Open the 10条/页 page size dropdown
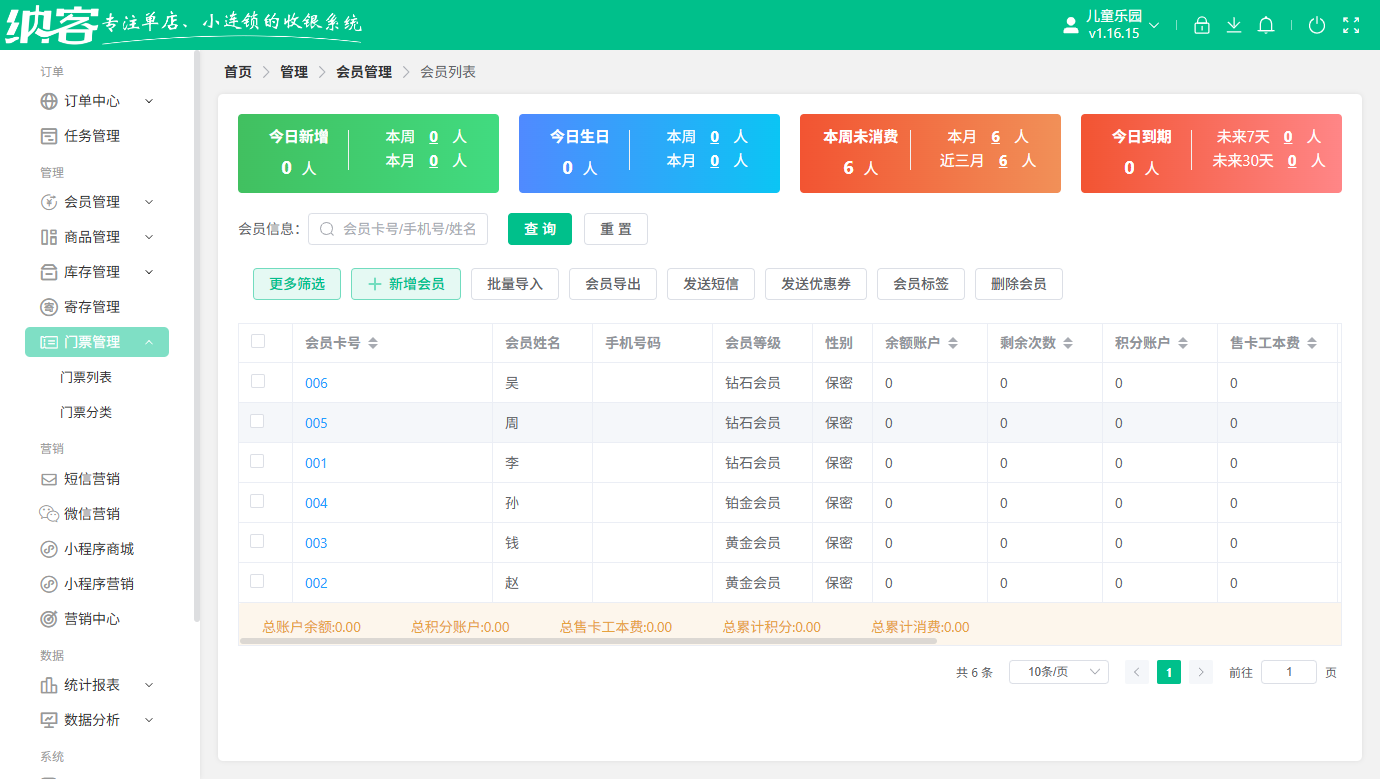This screenshot has height=779, width=1380. (x=1058, y=671)
